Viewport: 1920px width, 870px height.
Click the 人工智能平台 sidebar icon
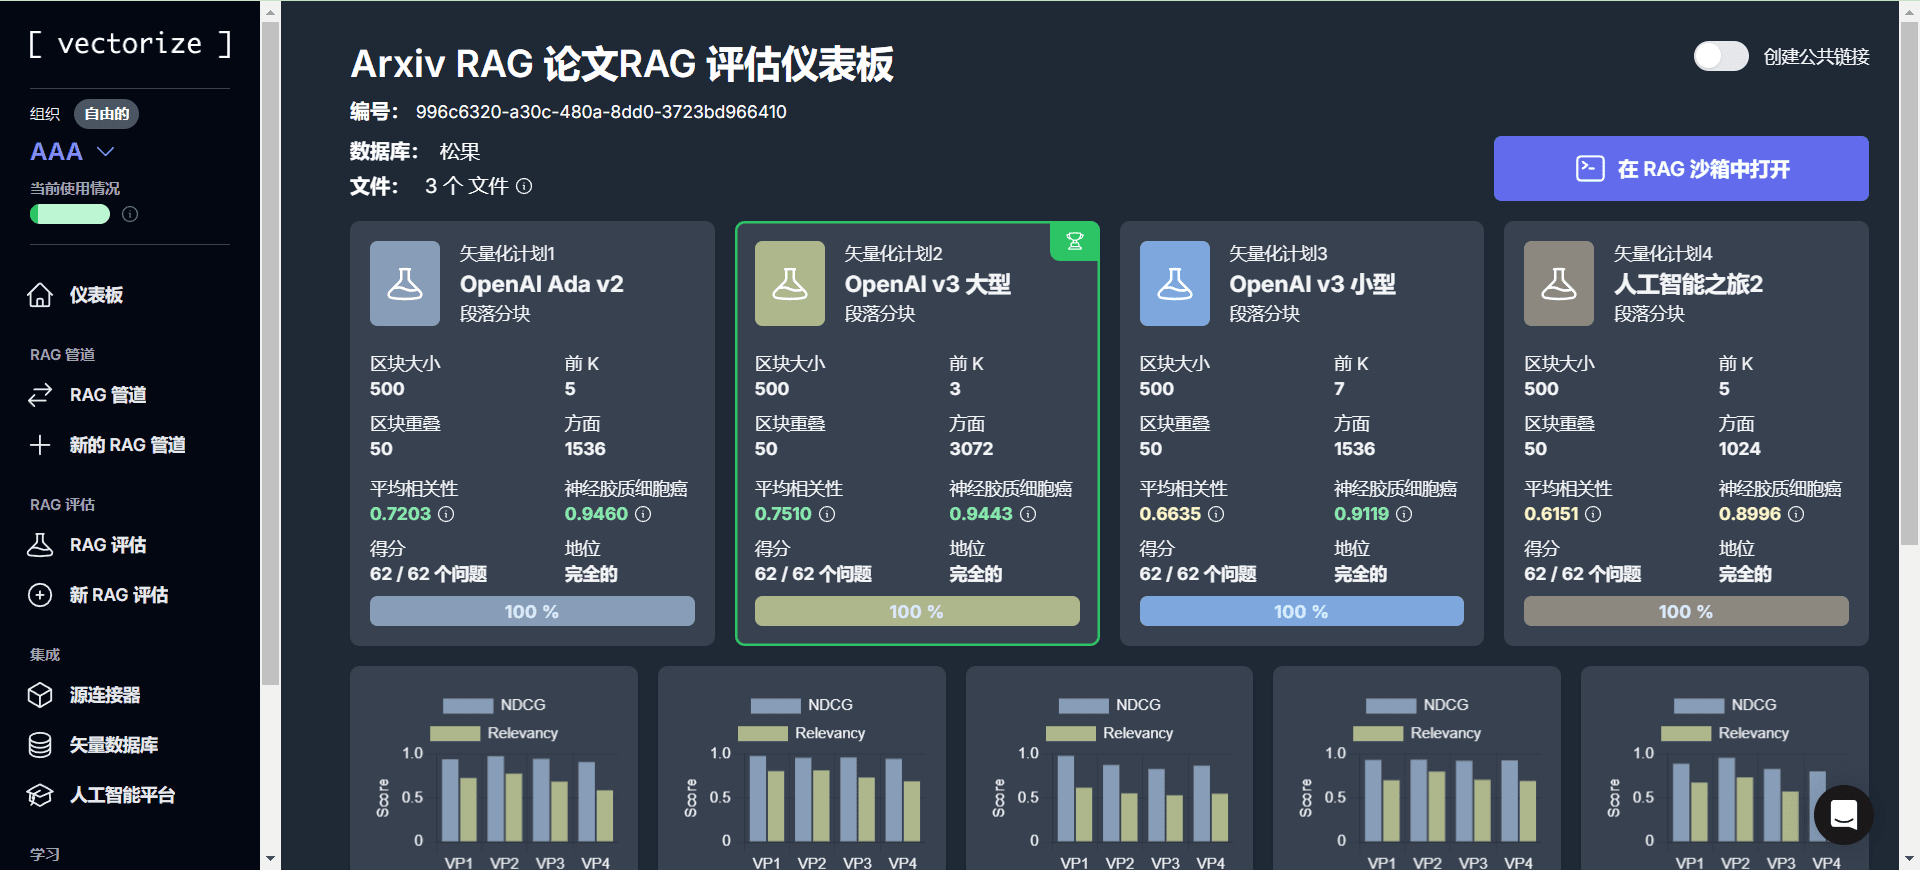40,795
